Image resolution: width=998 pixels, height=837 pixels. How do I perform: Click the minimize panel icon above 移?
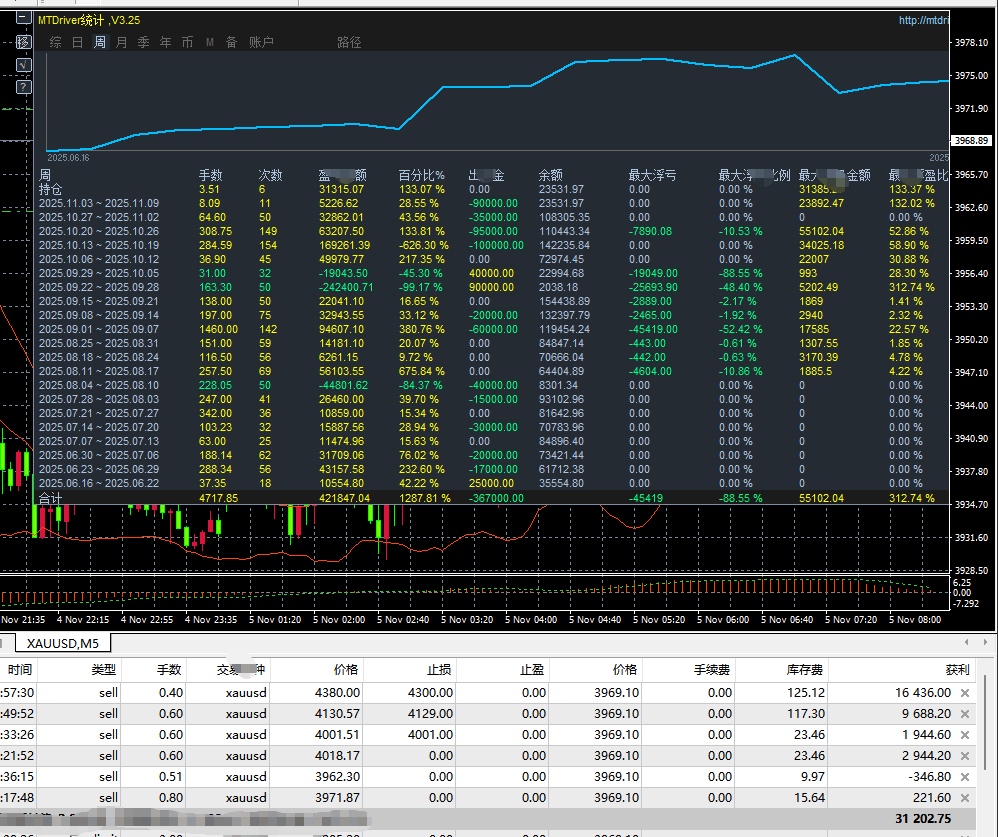pos(23,18)
